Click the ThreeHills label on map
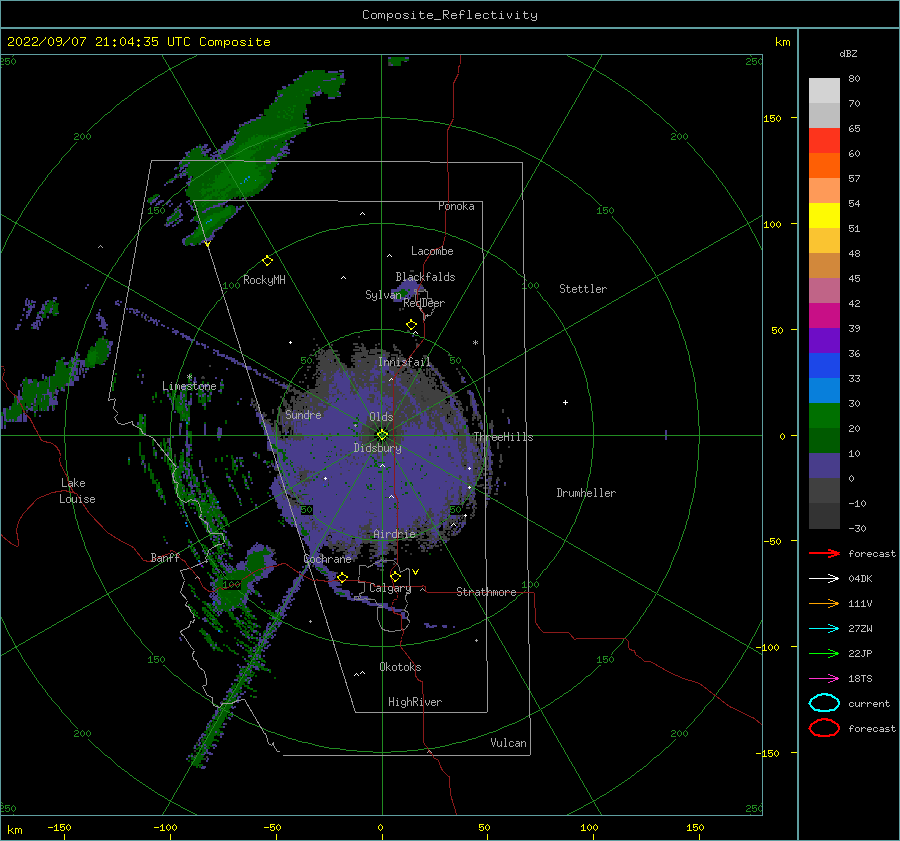The image size is (900, 841). (x=503, y=437)
